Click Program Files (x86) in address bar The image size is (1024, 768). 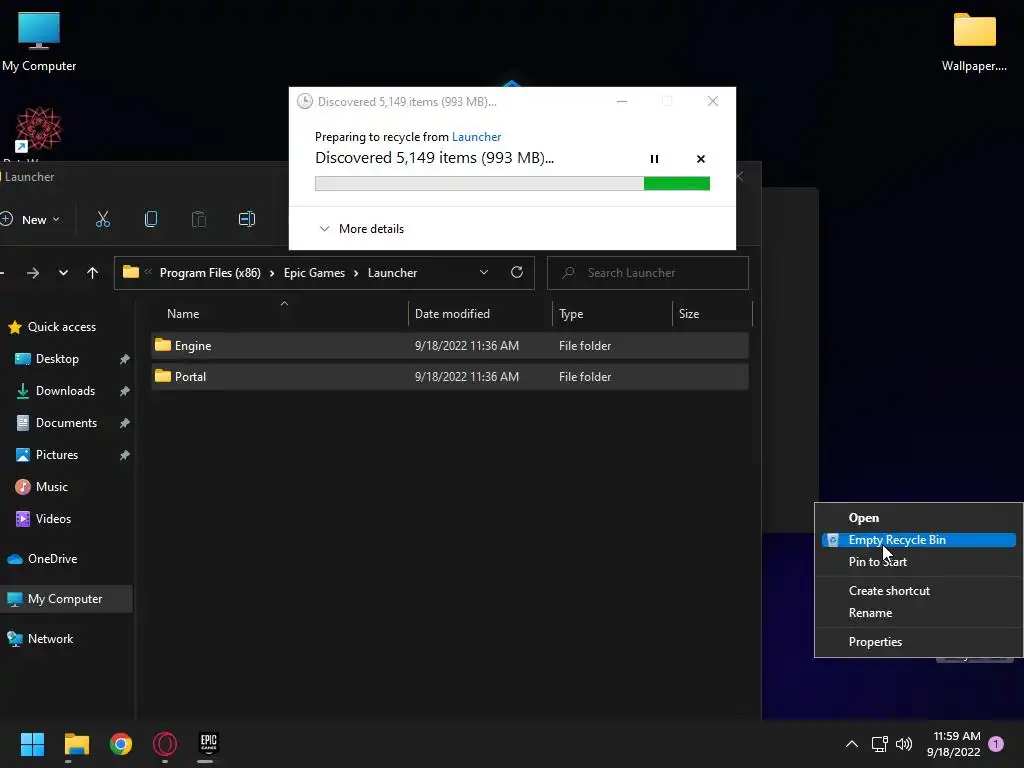point(210,273)
